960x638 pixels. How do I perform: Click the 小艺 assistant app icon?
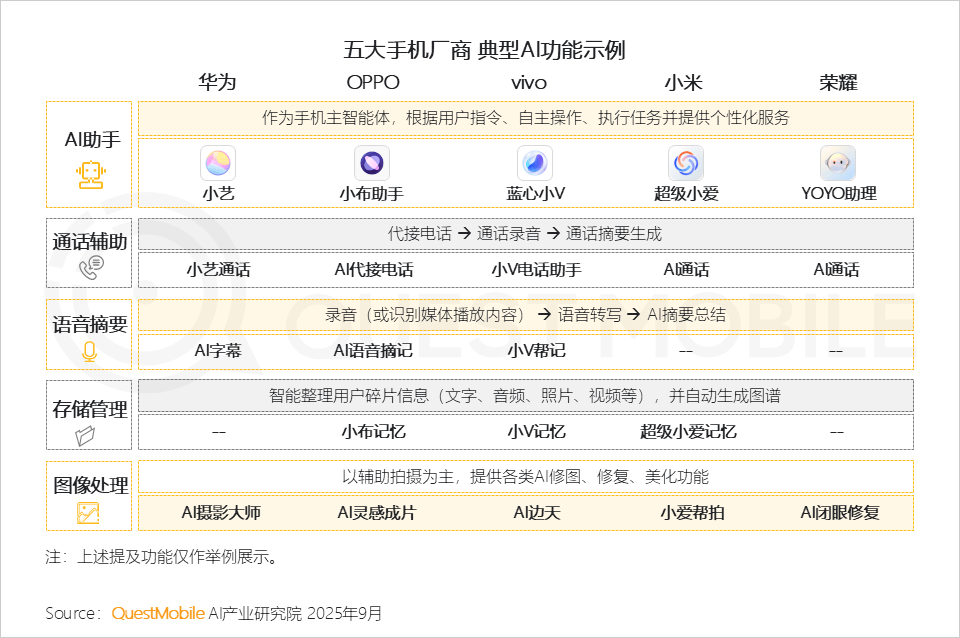[x=218, y=163]
